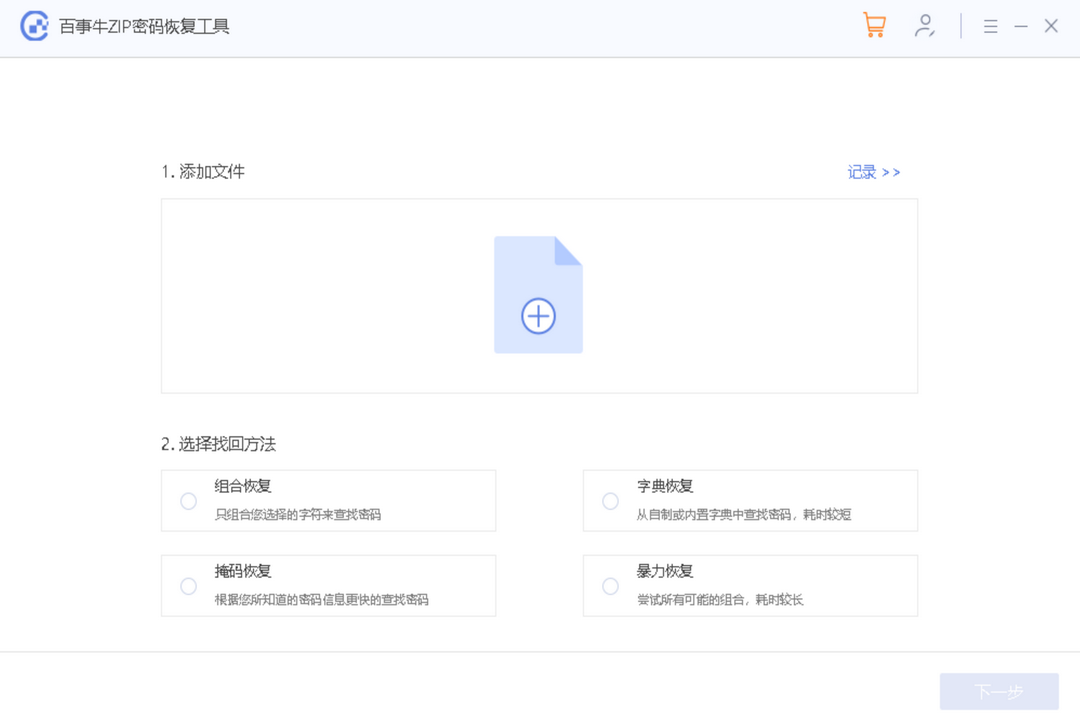Open the user account icon

[x=925, y=26]
